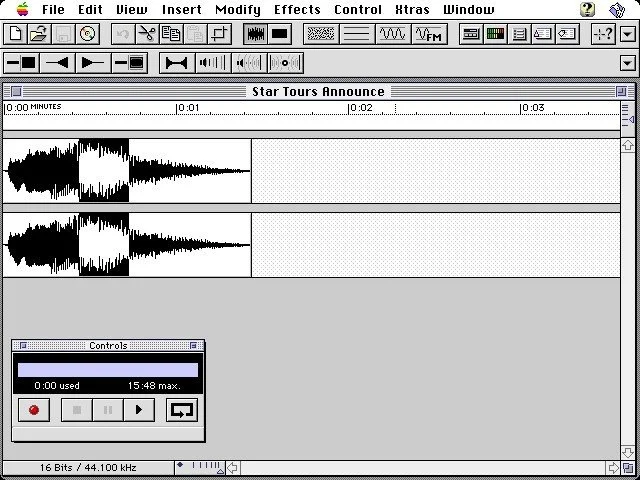Open the Xtras menu
Image resolution: width=640 pixels, height=480 pixels.
click(412, 9)
